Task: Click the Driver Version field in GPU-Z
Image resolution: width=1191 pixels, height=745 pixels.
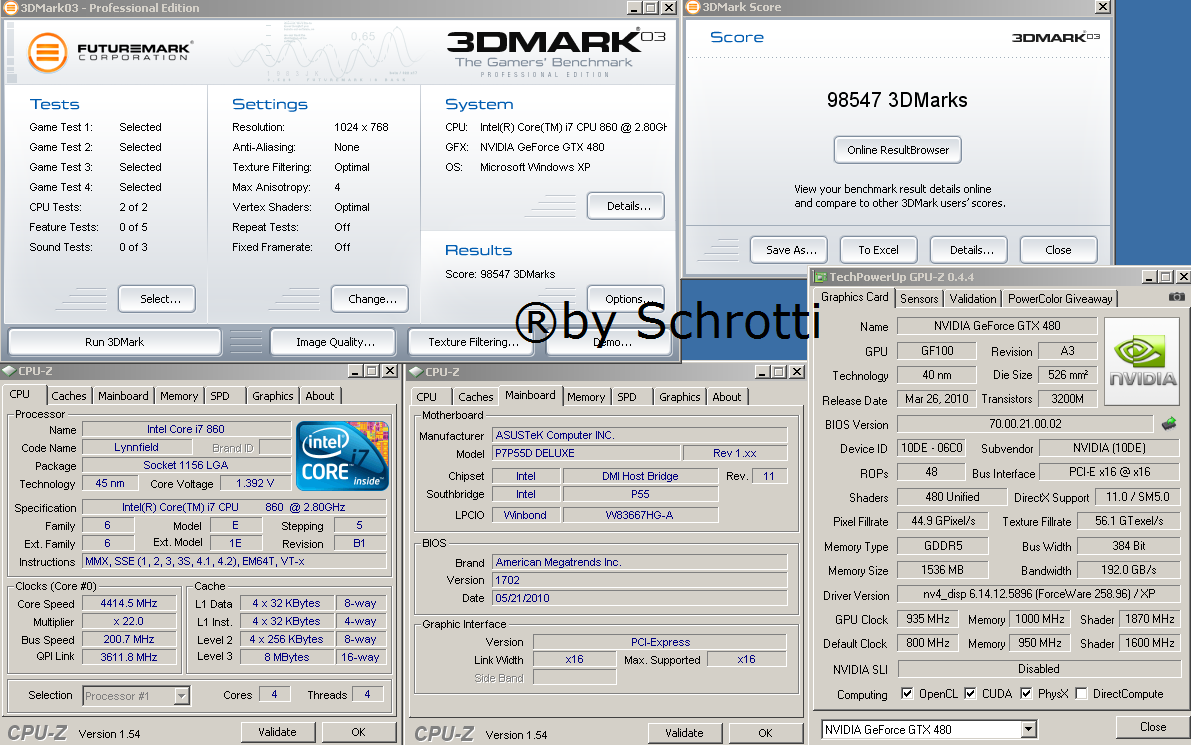Action: click(x=1038, y=594)
